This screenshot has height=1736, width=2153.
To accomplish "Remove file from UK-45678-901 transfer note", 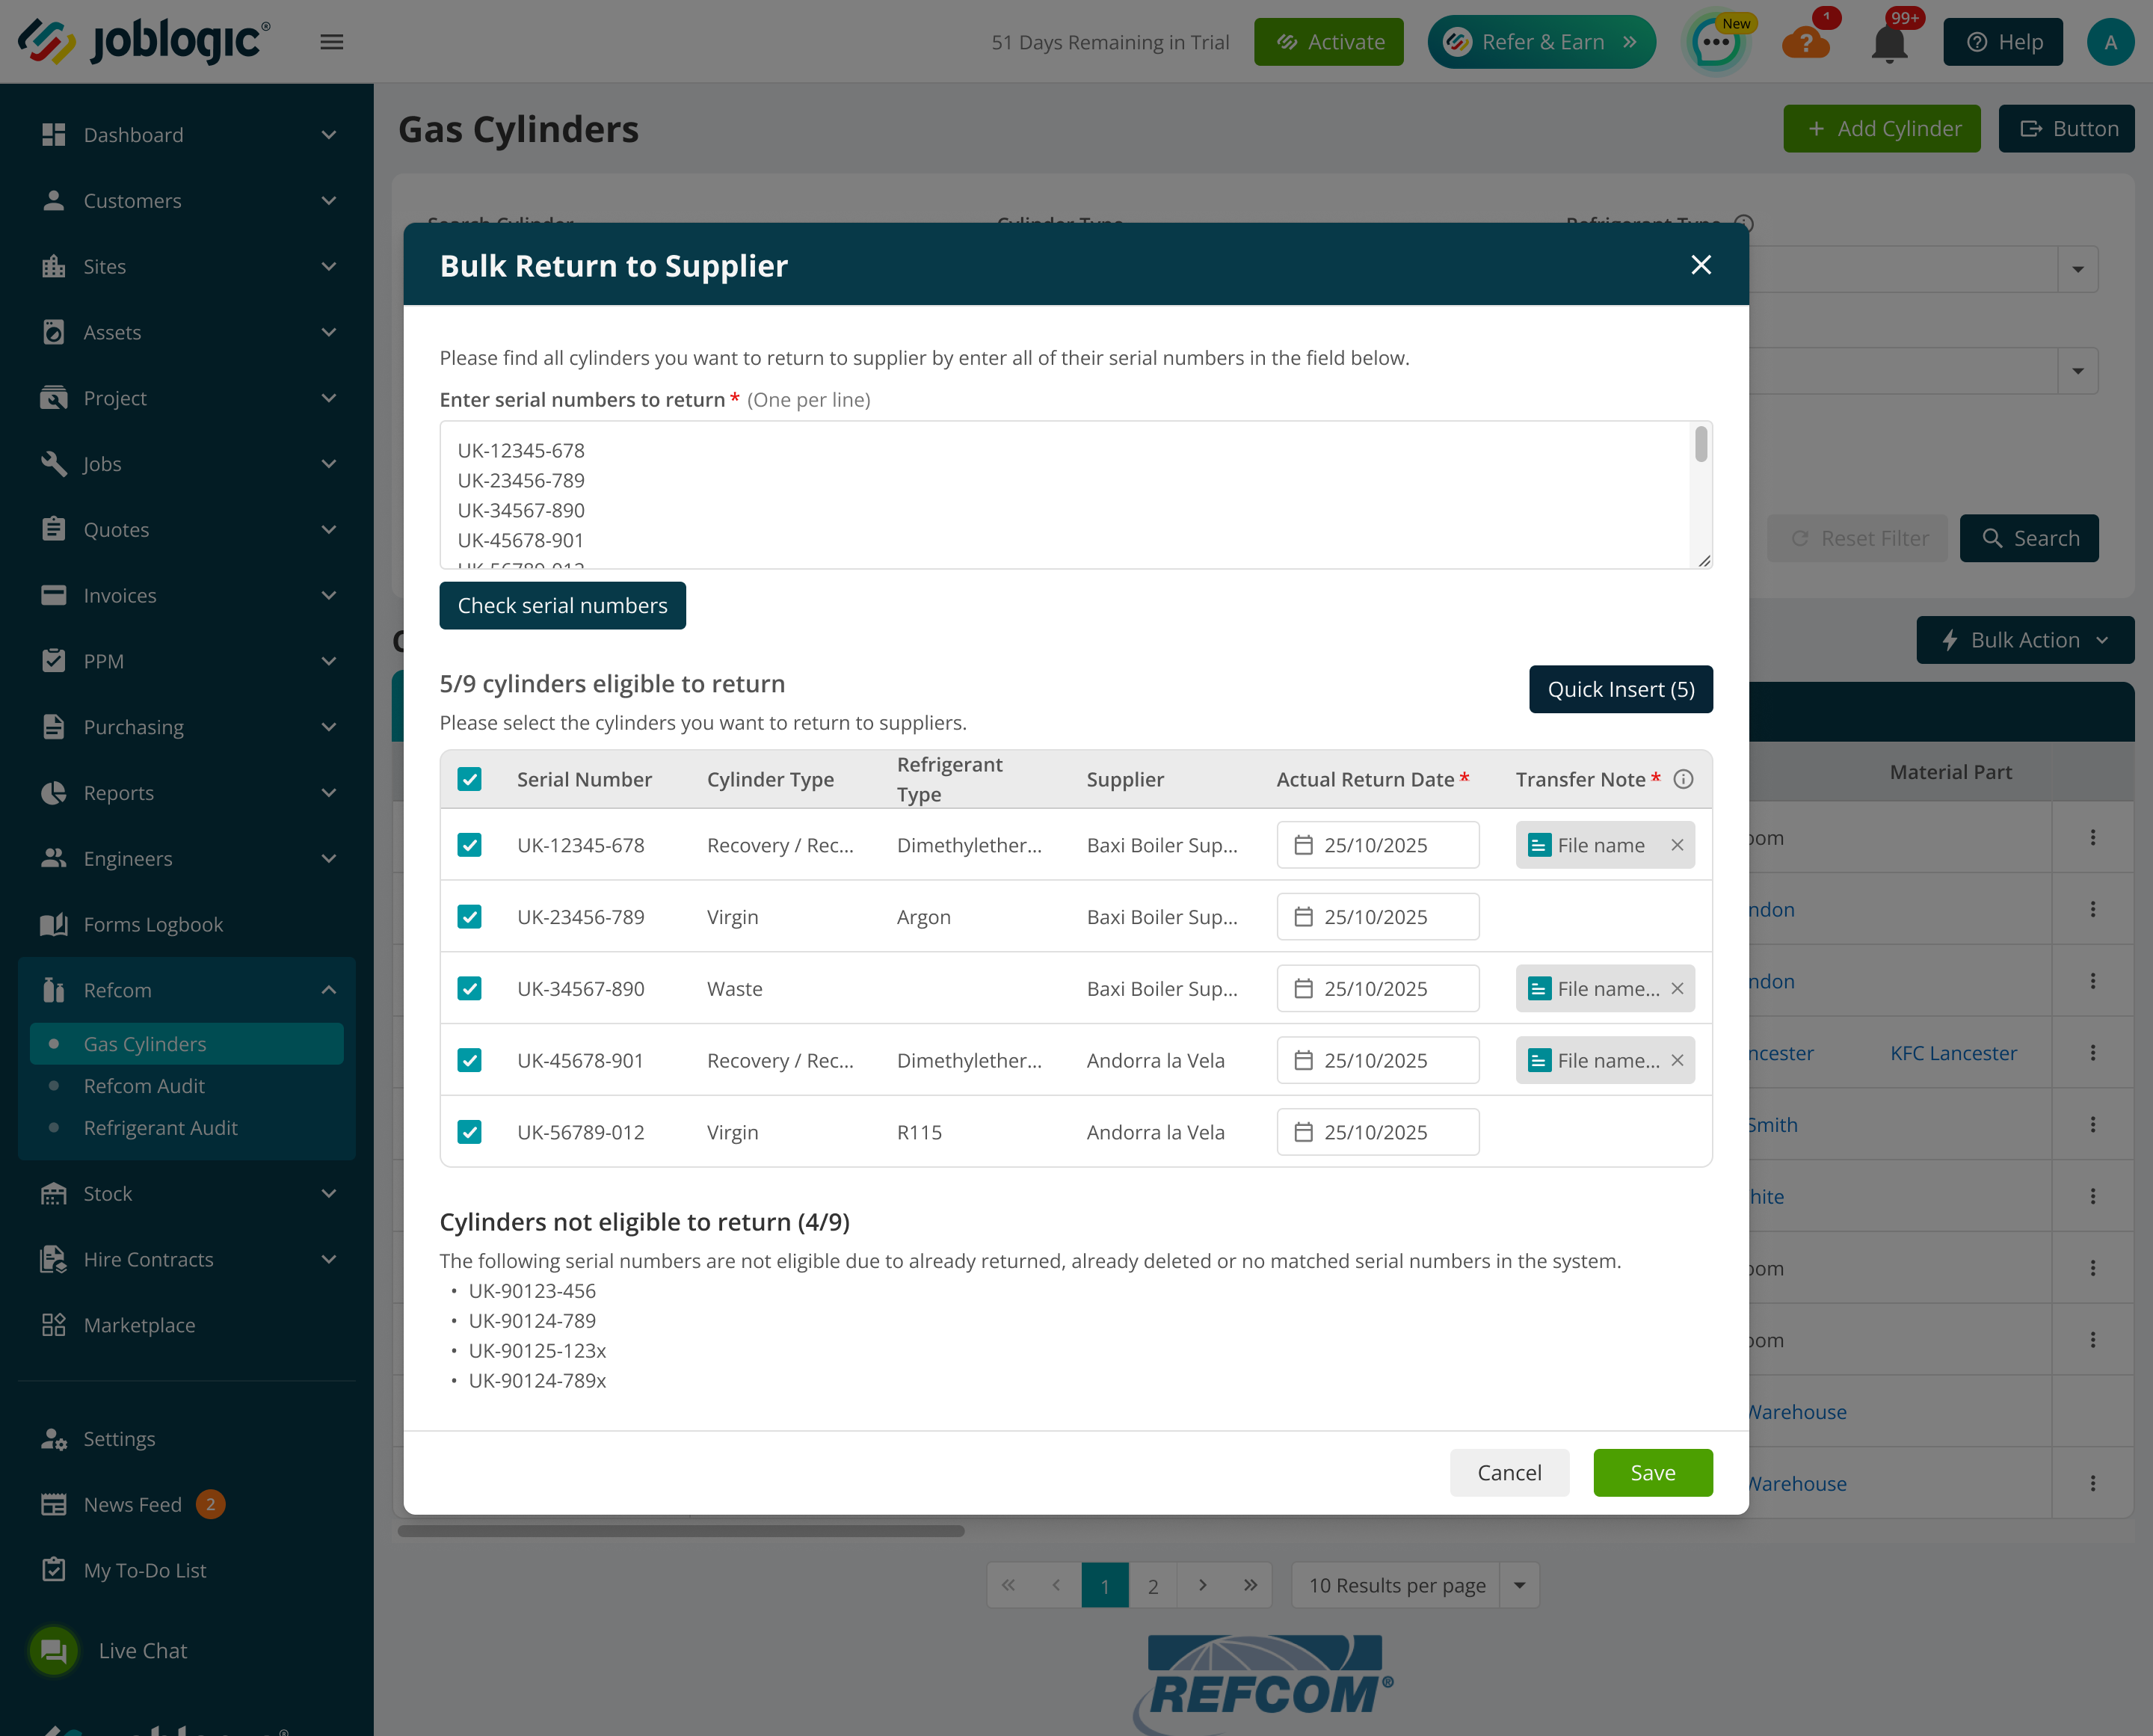I will click(1677, 1060).
